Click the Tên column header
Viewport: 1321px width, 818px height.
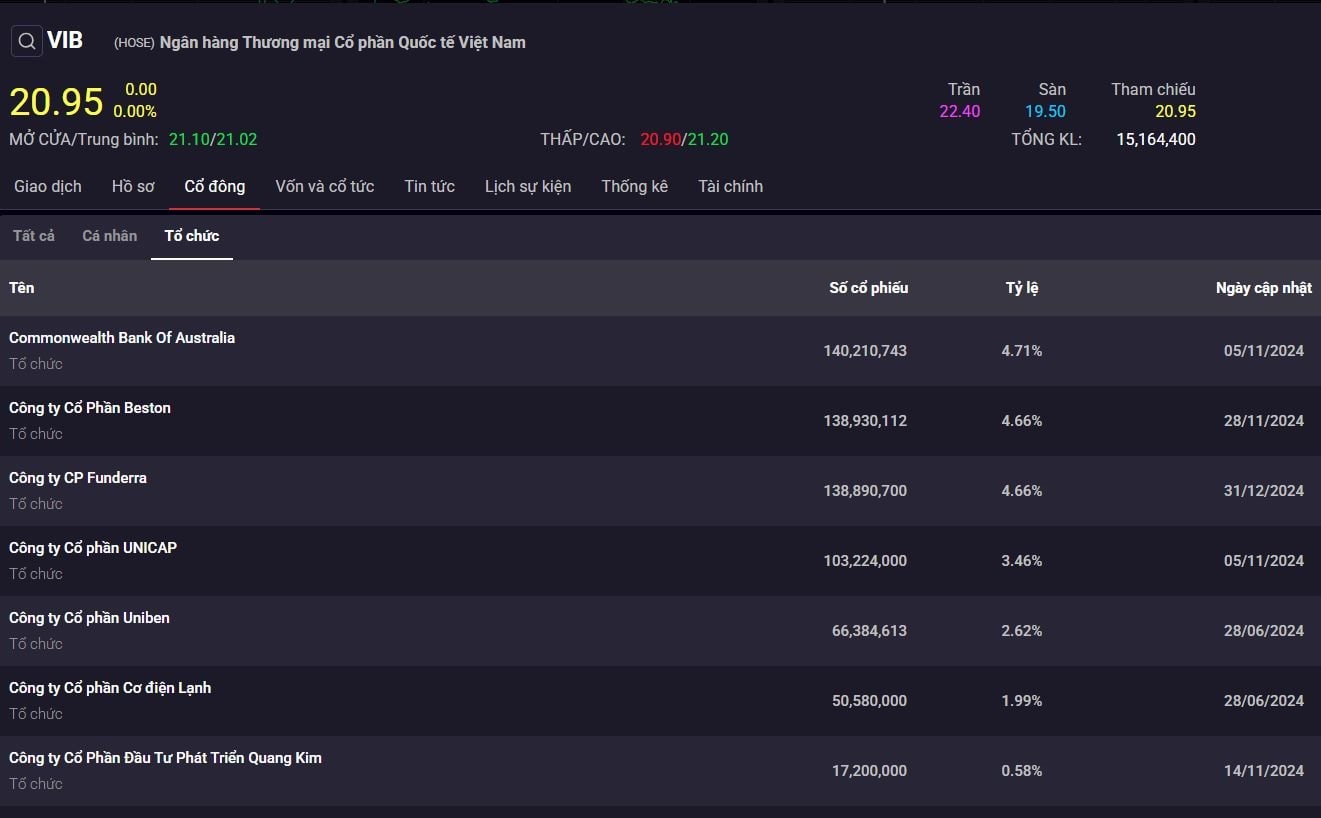pyautogui.click(x=22, y=288)
